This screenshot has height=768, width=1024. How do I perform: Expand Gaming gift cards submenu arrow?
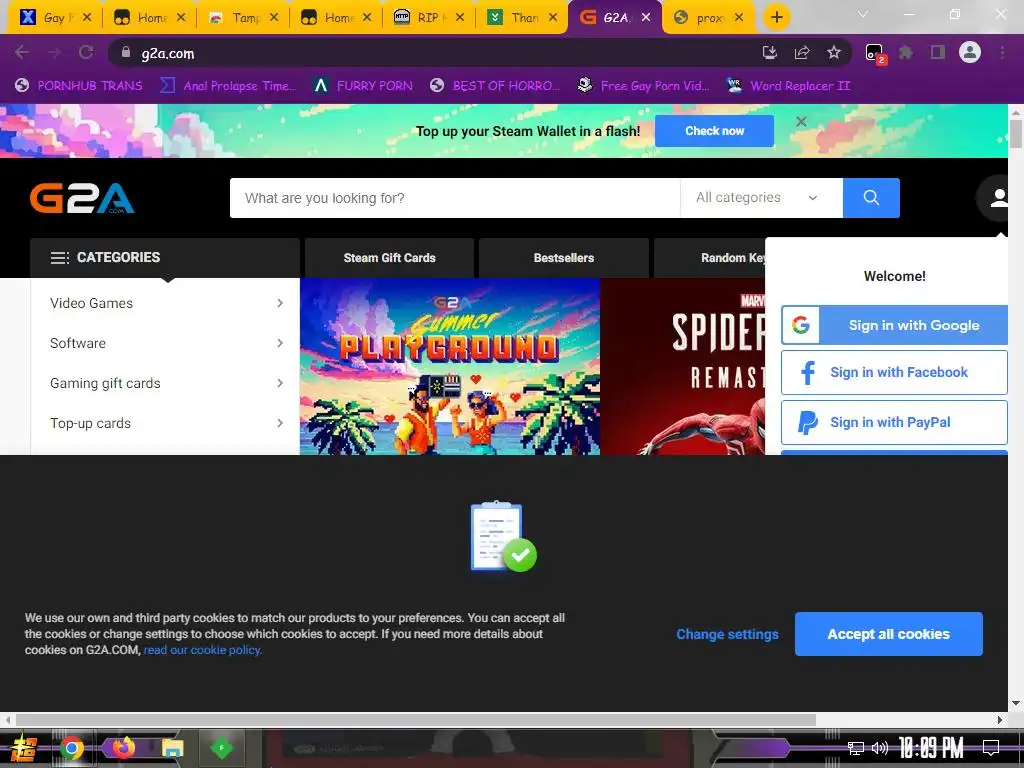point(280,383)
